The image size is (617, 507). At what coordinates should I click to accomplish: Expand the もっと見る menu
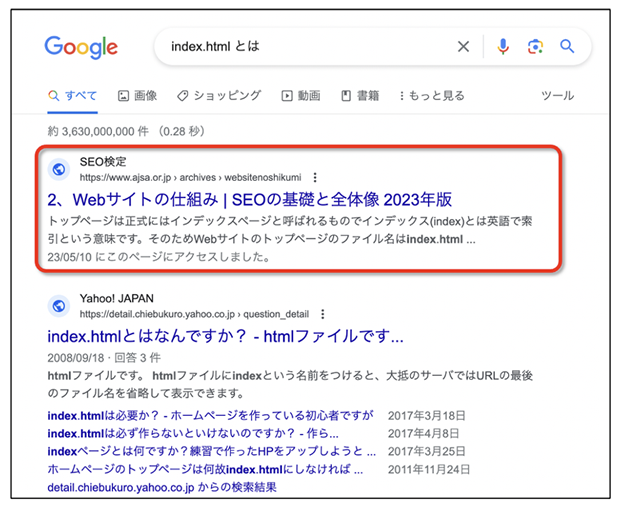click(x=432, y=96)
